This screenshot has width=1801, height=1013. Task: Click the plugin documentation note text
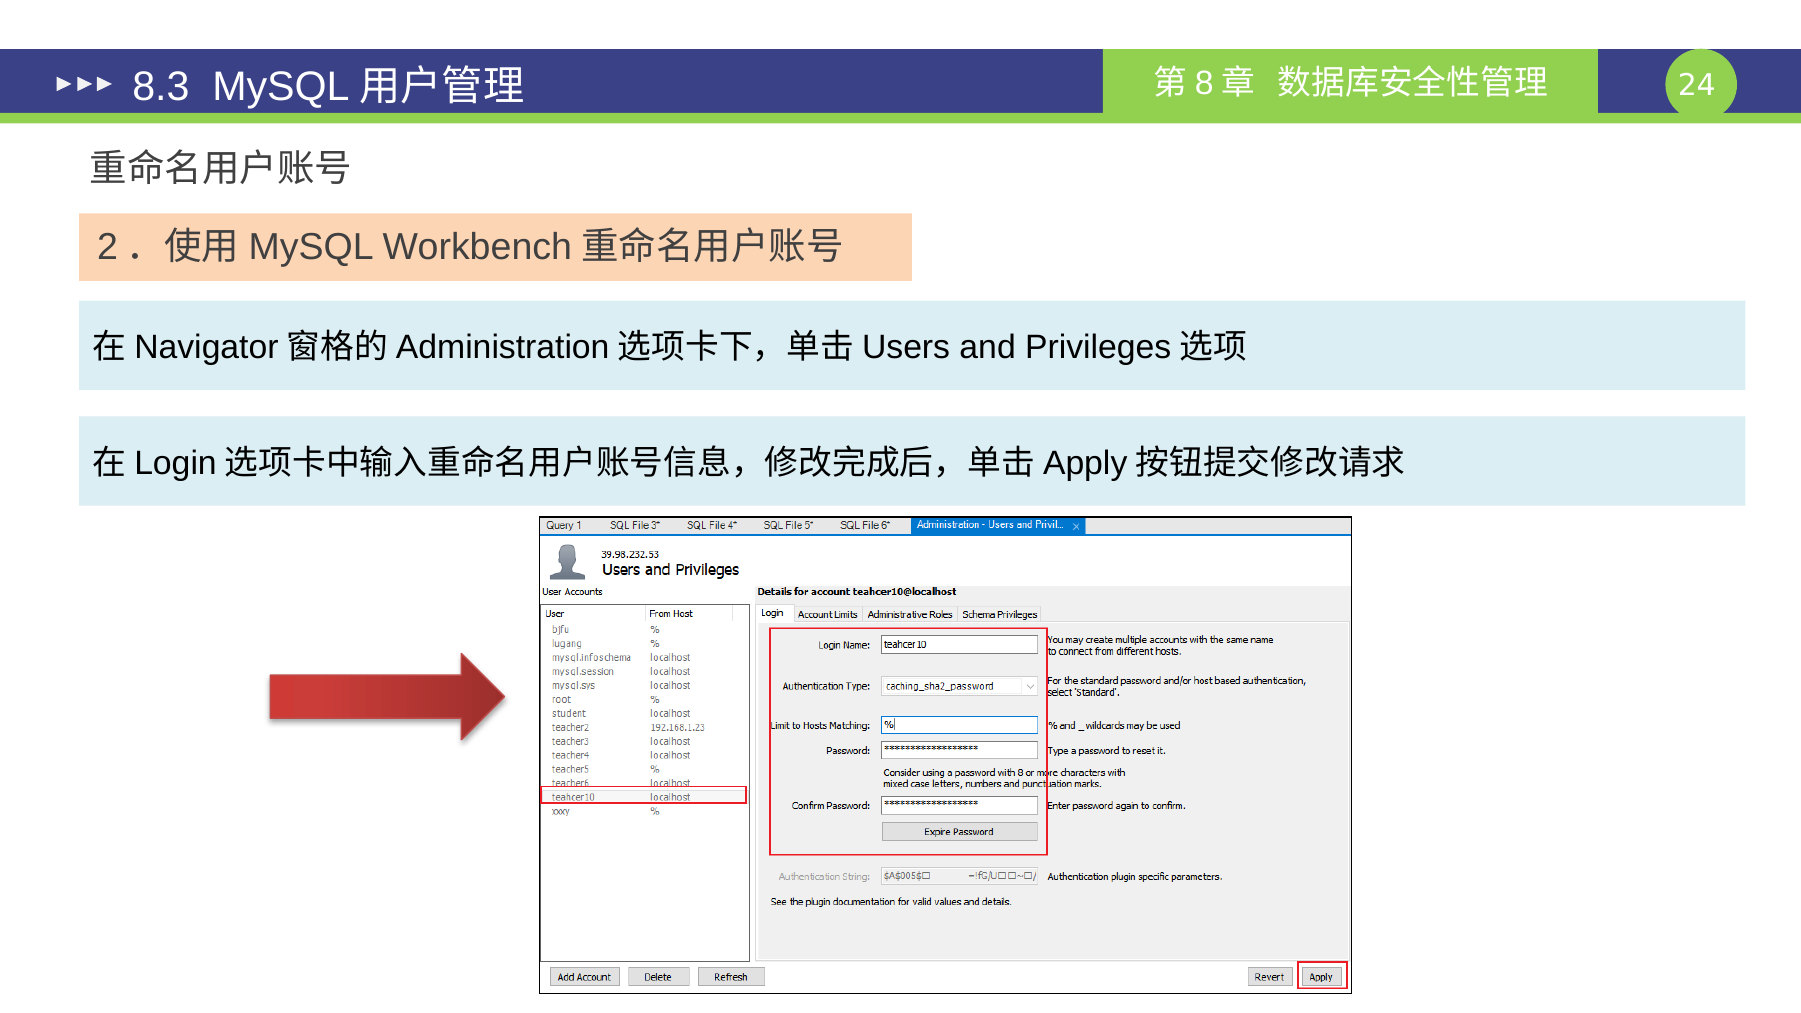coord(891,902)
